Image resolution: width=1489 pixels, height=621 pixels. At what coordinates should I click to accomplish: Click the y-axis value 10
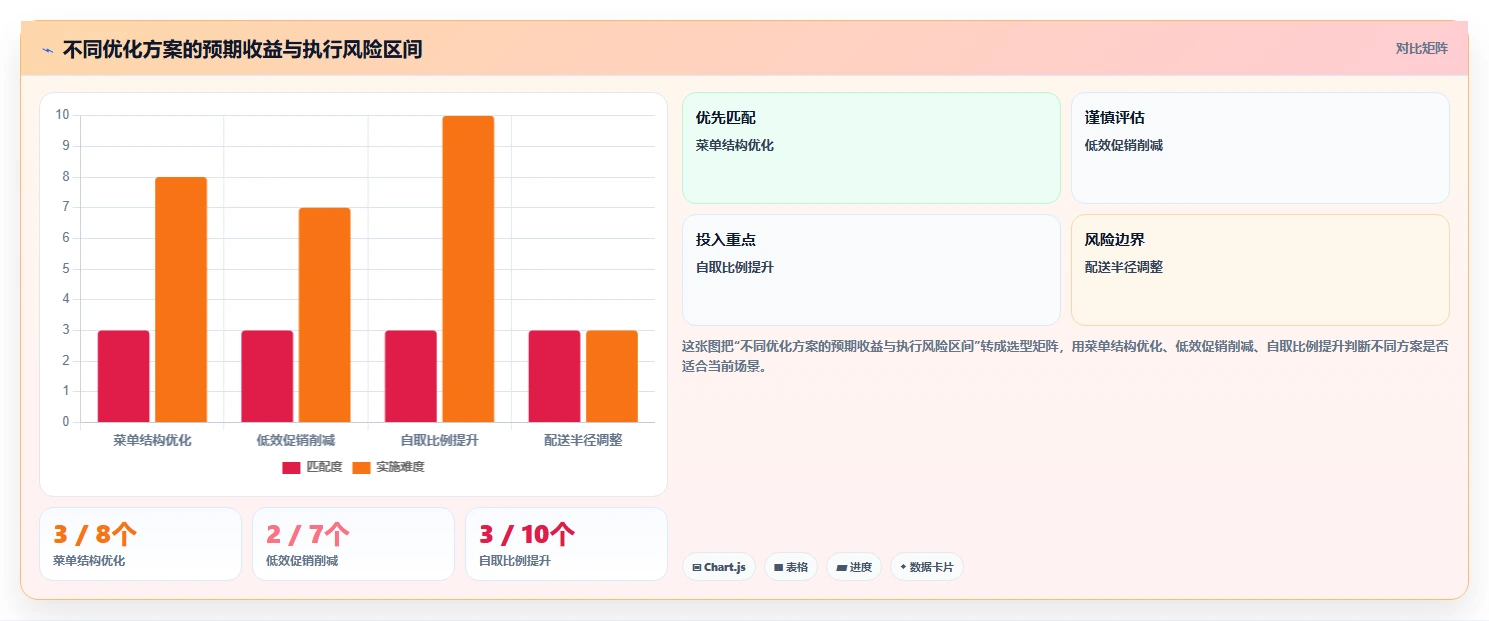tap(62, 115)
